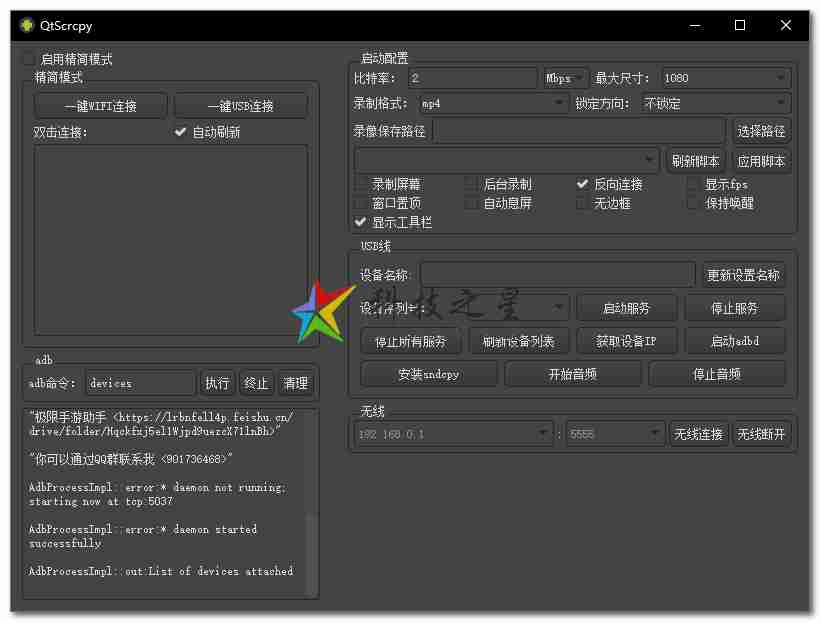The image size is (821, 623).
Task: Click the 无线连接 button
Action: 699,433
